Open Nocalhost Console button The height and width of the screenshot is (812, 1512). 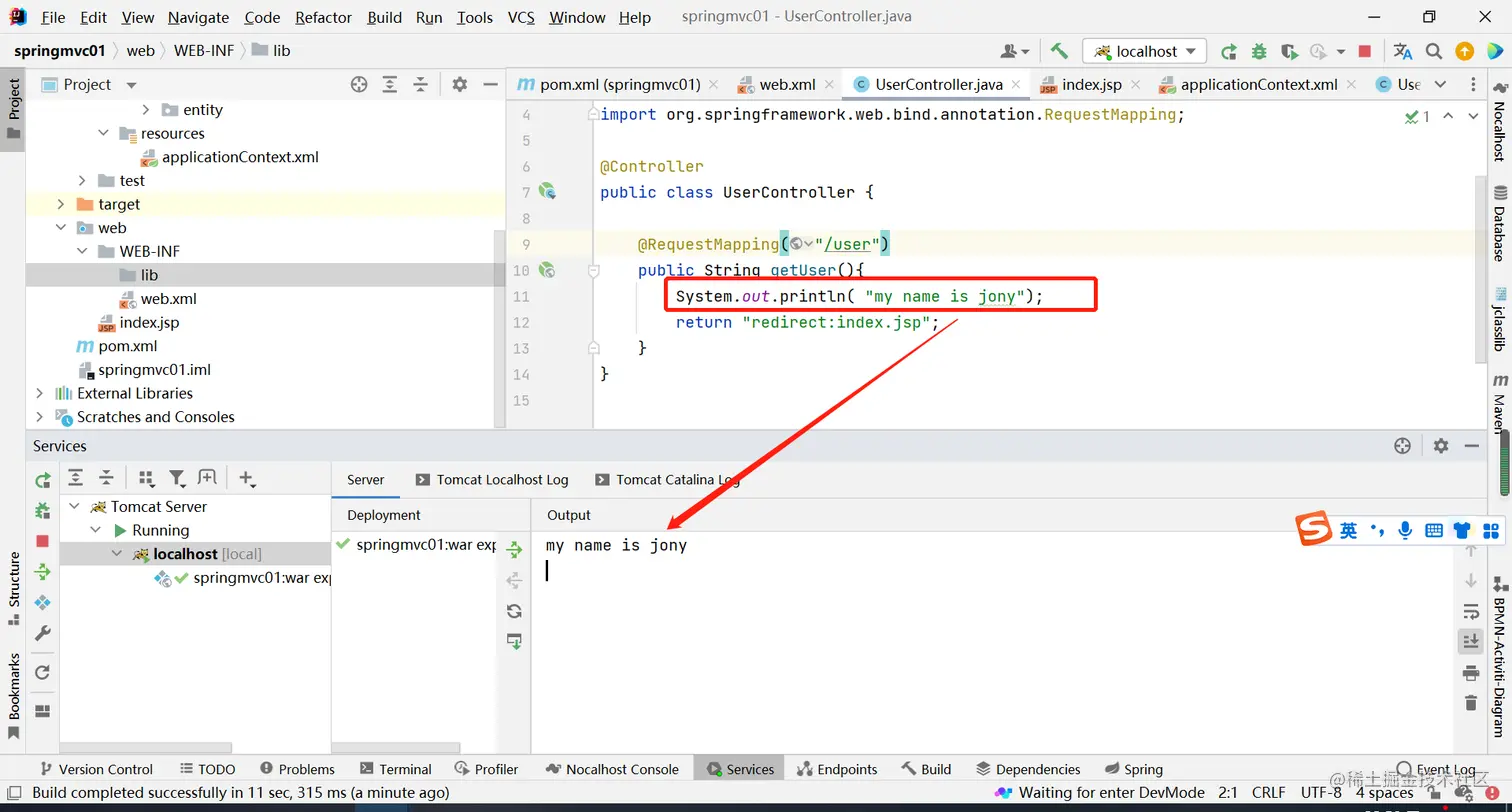click(612, 769)
